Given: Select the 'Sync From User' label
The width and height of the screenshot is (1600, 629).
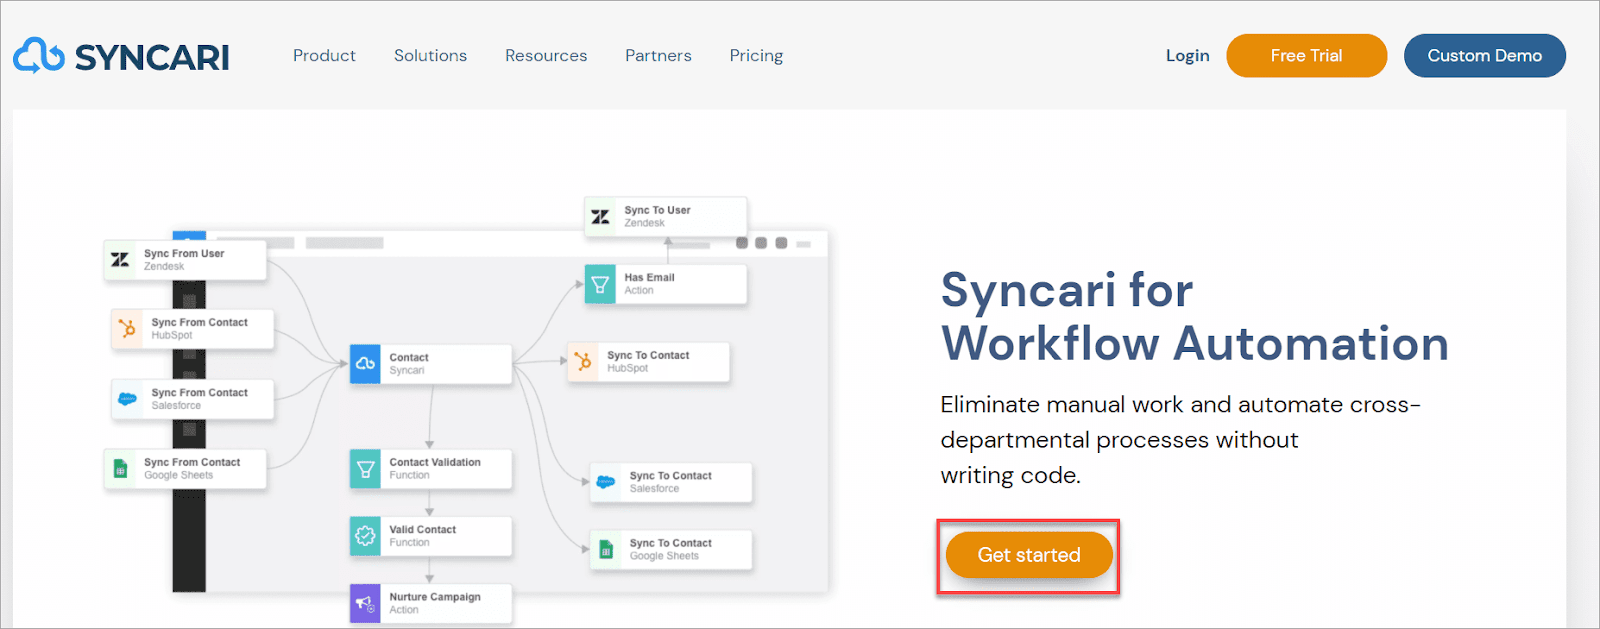Looking at the screenshot, I should (184, 254).
